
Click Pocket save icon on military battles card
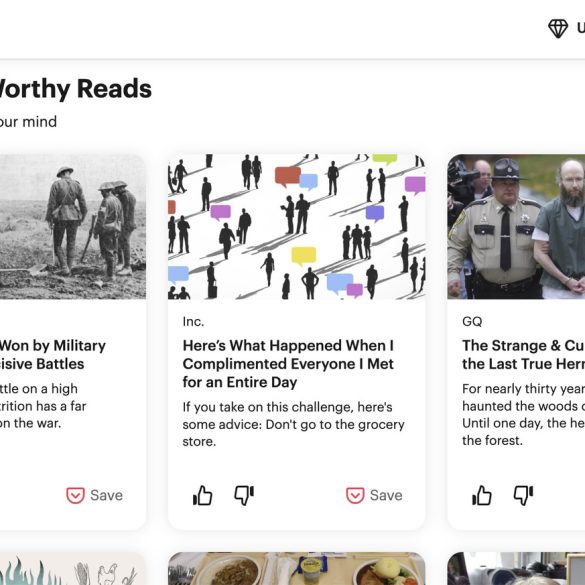pyautogui.click(x=75, y=495)
